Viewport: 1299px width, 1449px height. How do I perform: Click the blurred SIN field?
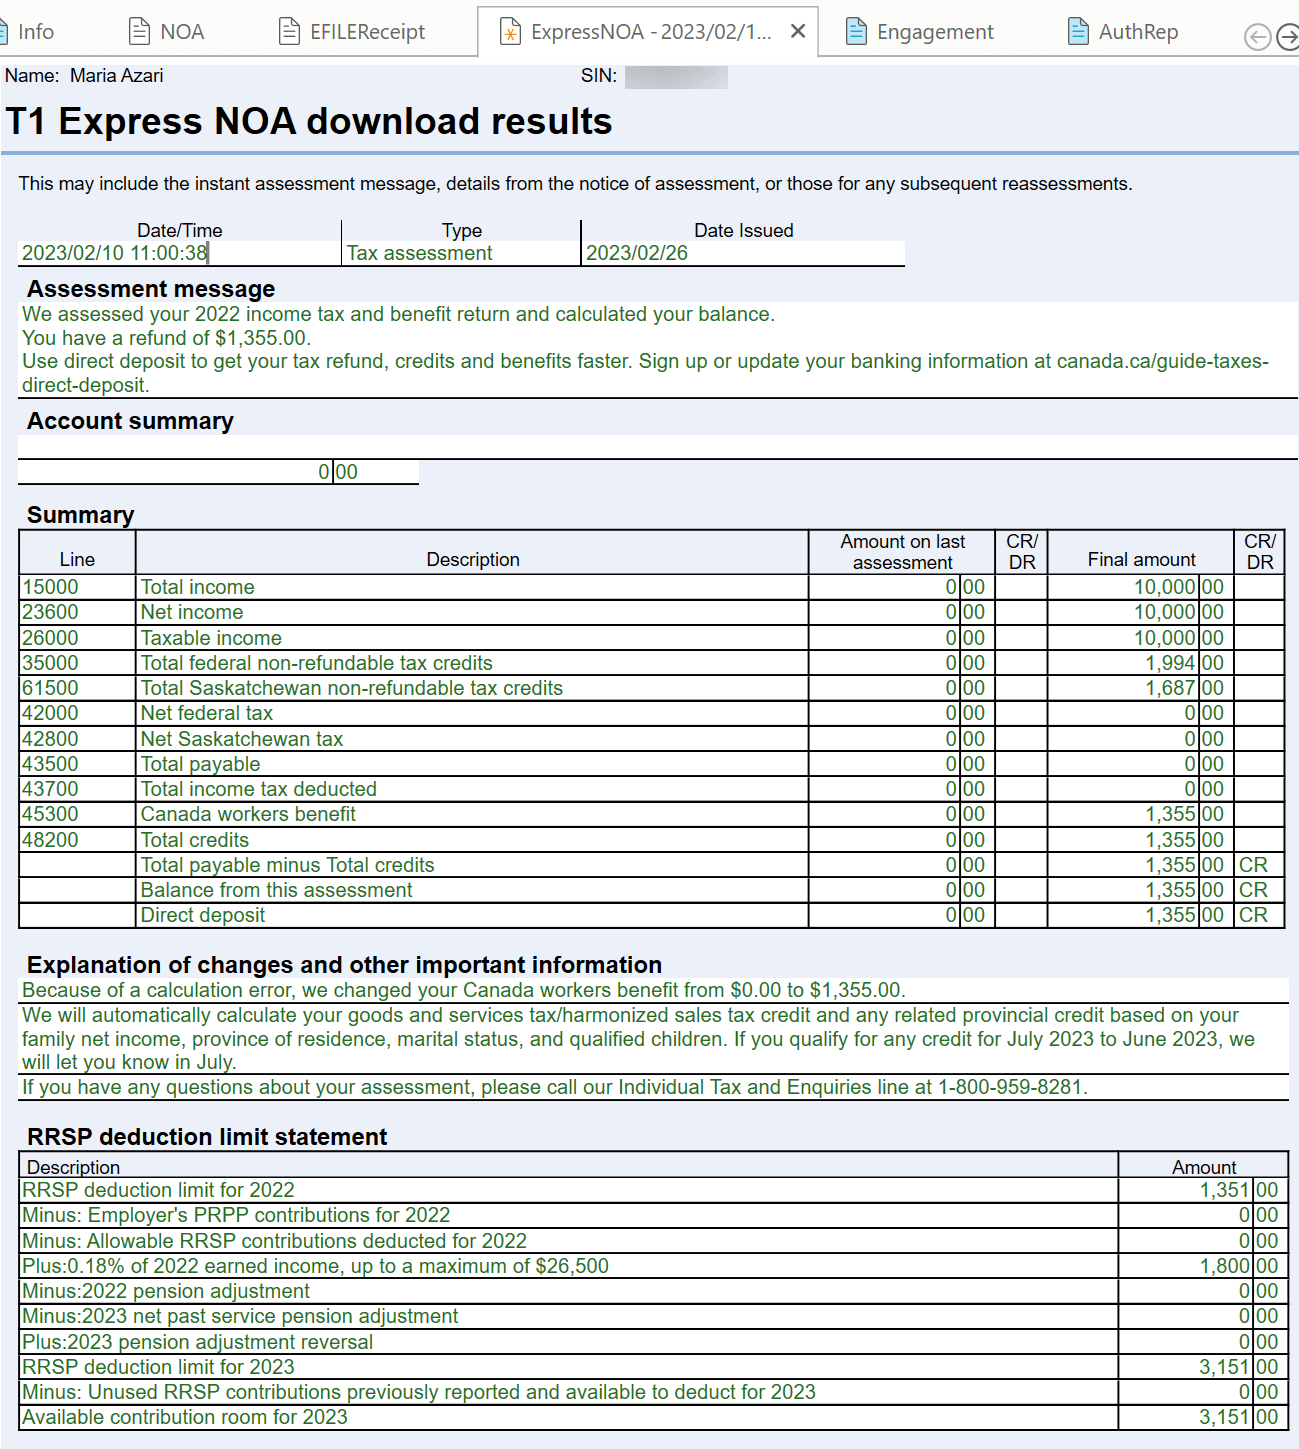point(676,76)
